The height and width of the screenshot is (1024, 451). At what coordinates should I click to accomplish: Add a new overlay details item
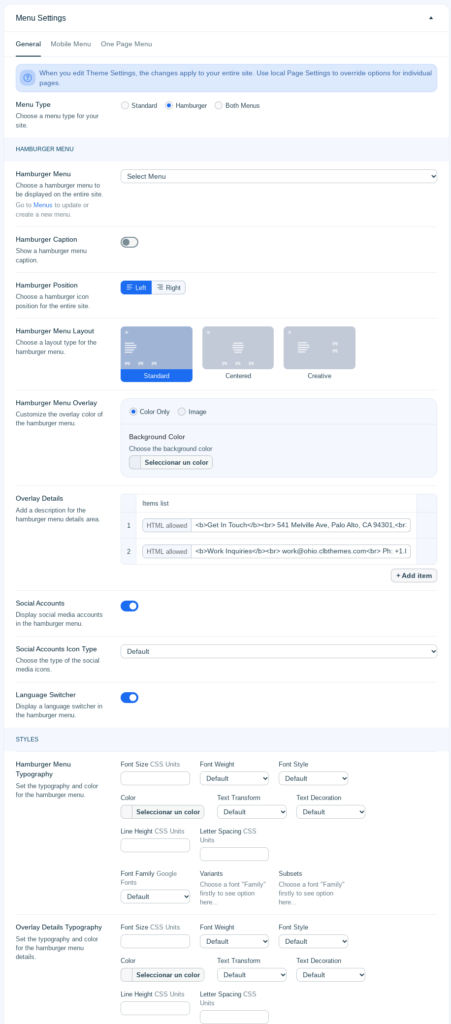point(414,575)
